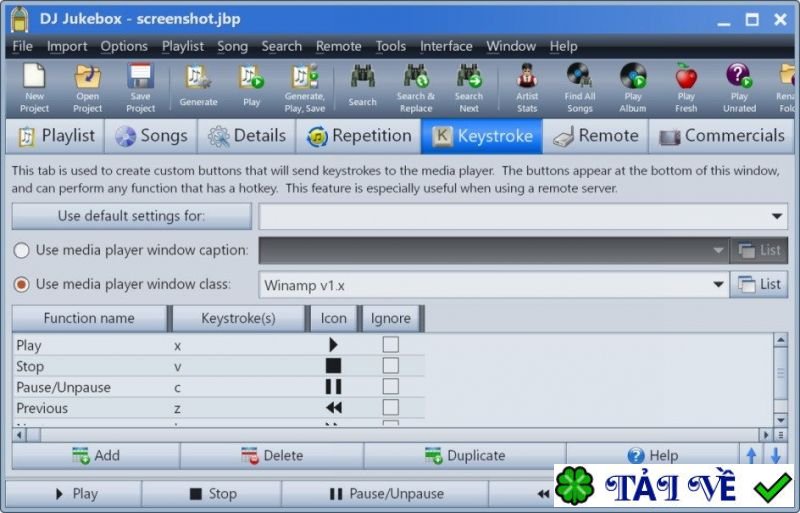Open the Interface menu
800x513 pixels.
click(x=446, y=46)
